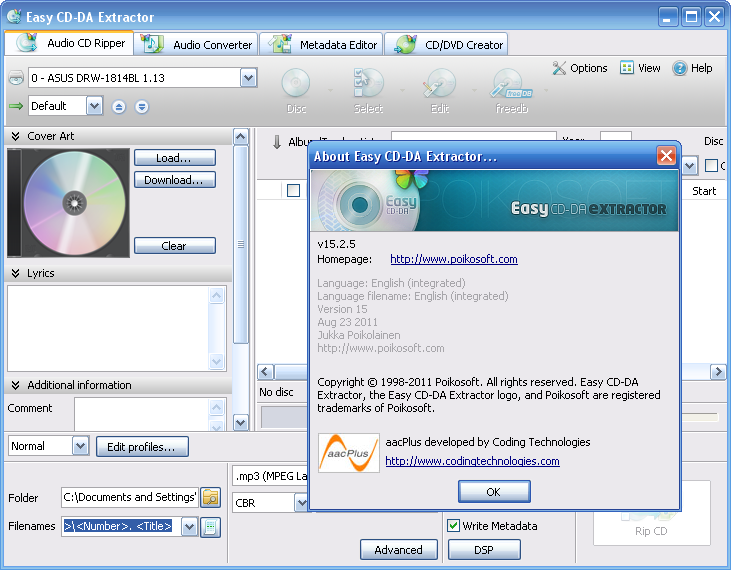Click the CD drive icon beside the drive selector
This screenshot has height=570, width=731.
click(x=16, y=77)
